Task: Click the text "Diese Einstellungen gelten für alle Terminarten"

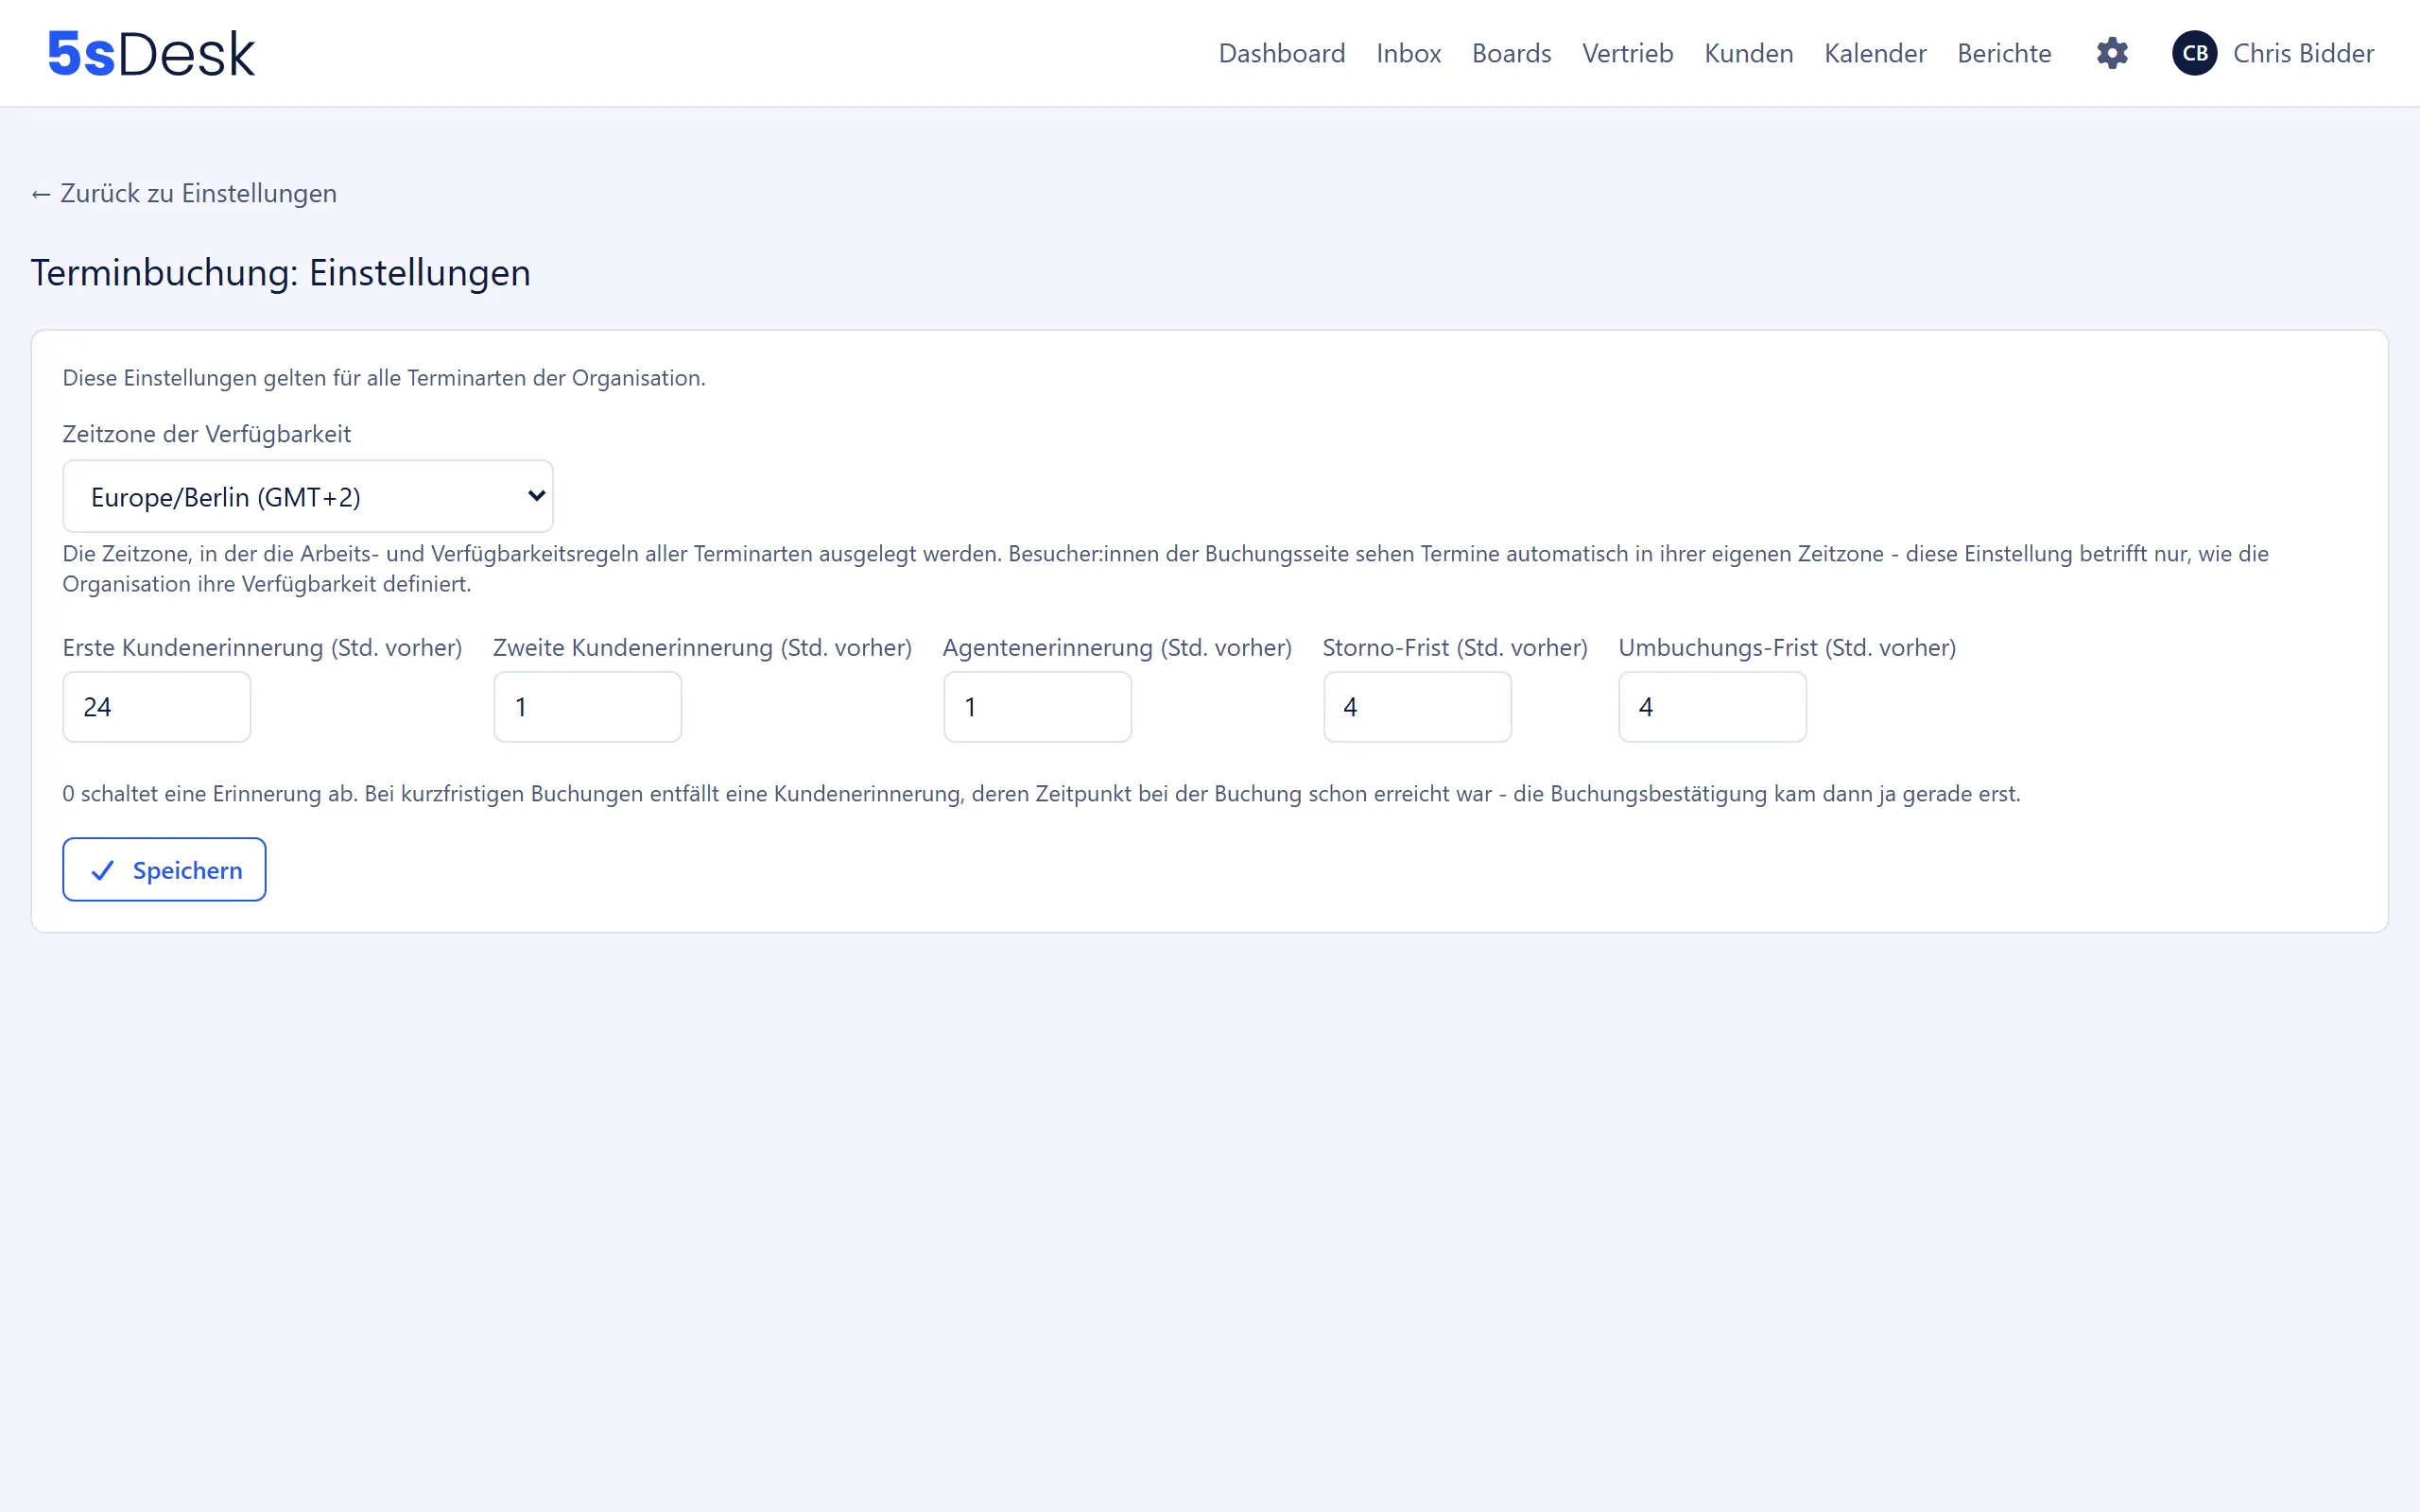Action: [x=294, y=378]
